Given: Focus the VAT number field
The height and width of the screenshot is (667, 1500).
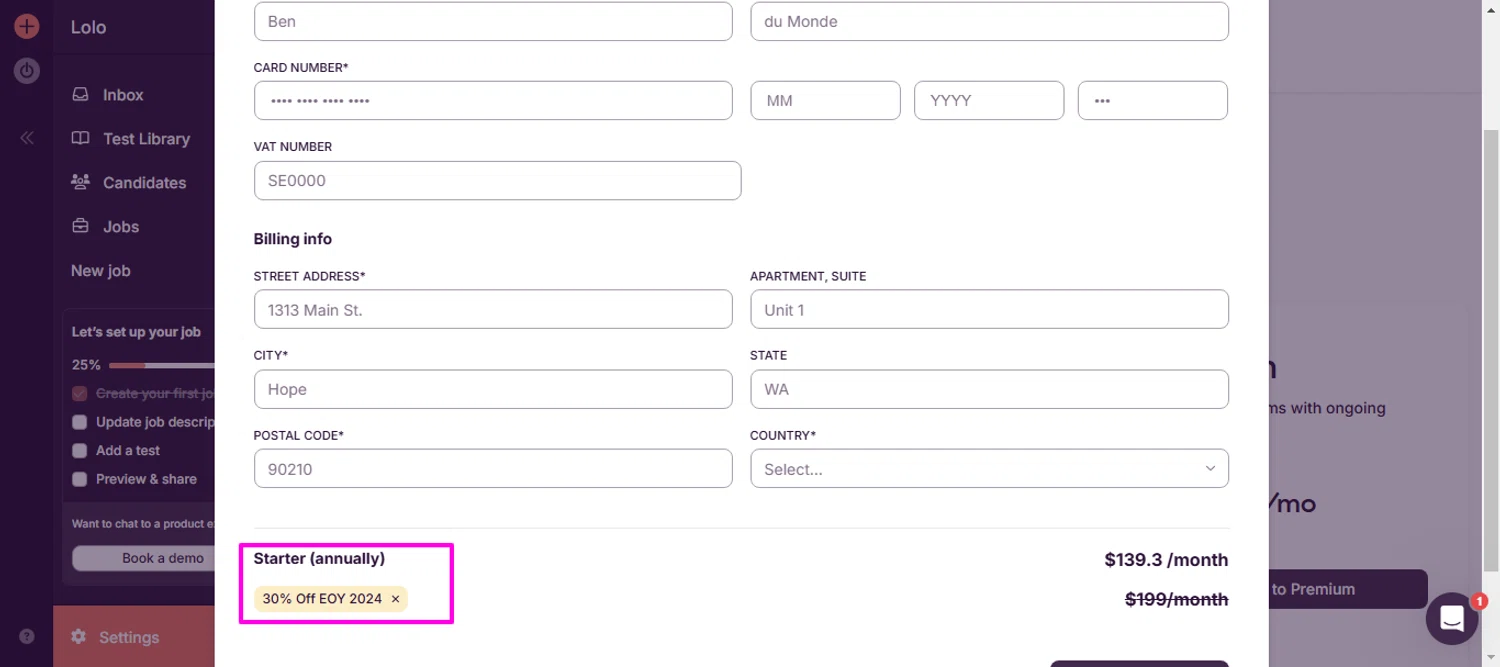Looking at the screenshot, I should point(497,181).
